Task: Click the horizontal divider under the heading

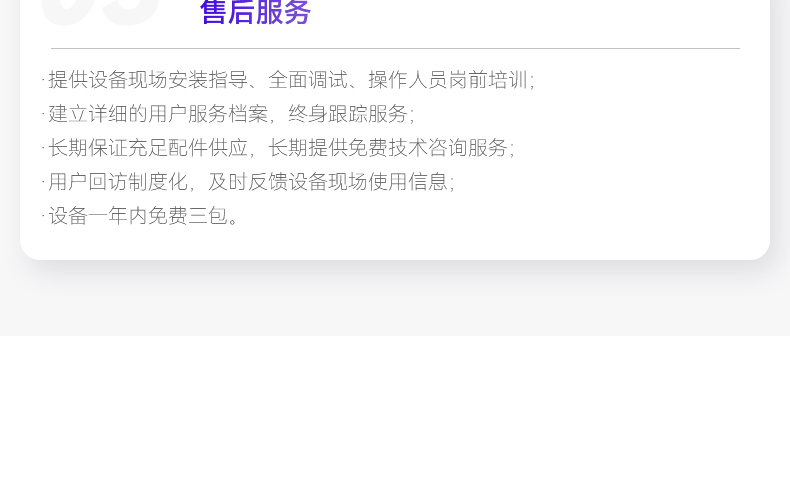Action: (396, 48)
